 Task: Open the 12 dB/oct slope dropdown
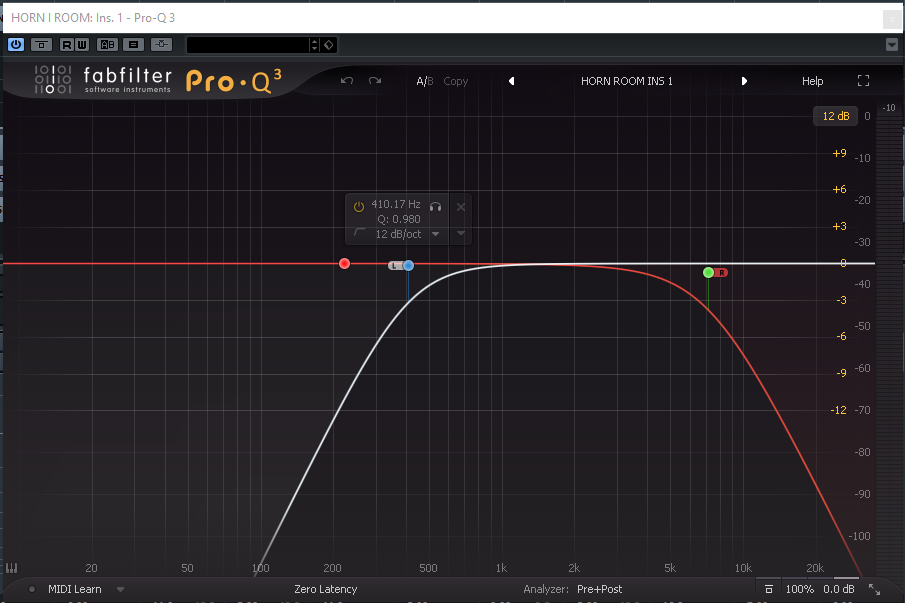pyautogui.click(x=407, y=234)
